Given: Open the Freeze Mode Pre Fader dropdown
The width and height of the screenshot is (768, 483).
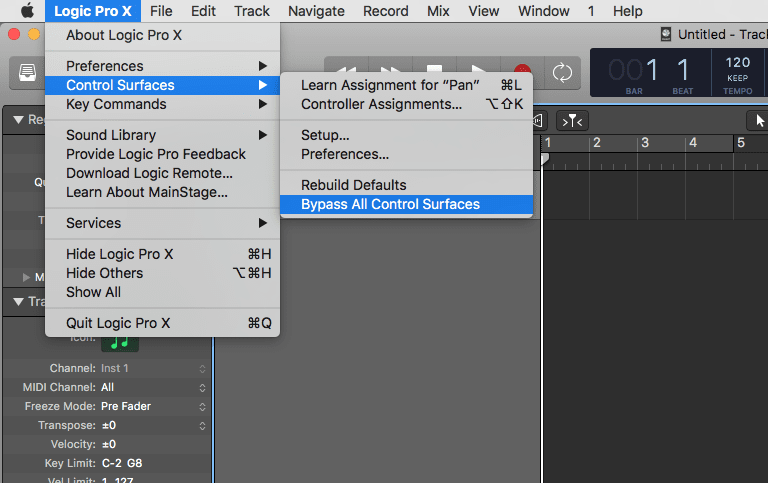Looking at the screenshot, I should (153, 407).
